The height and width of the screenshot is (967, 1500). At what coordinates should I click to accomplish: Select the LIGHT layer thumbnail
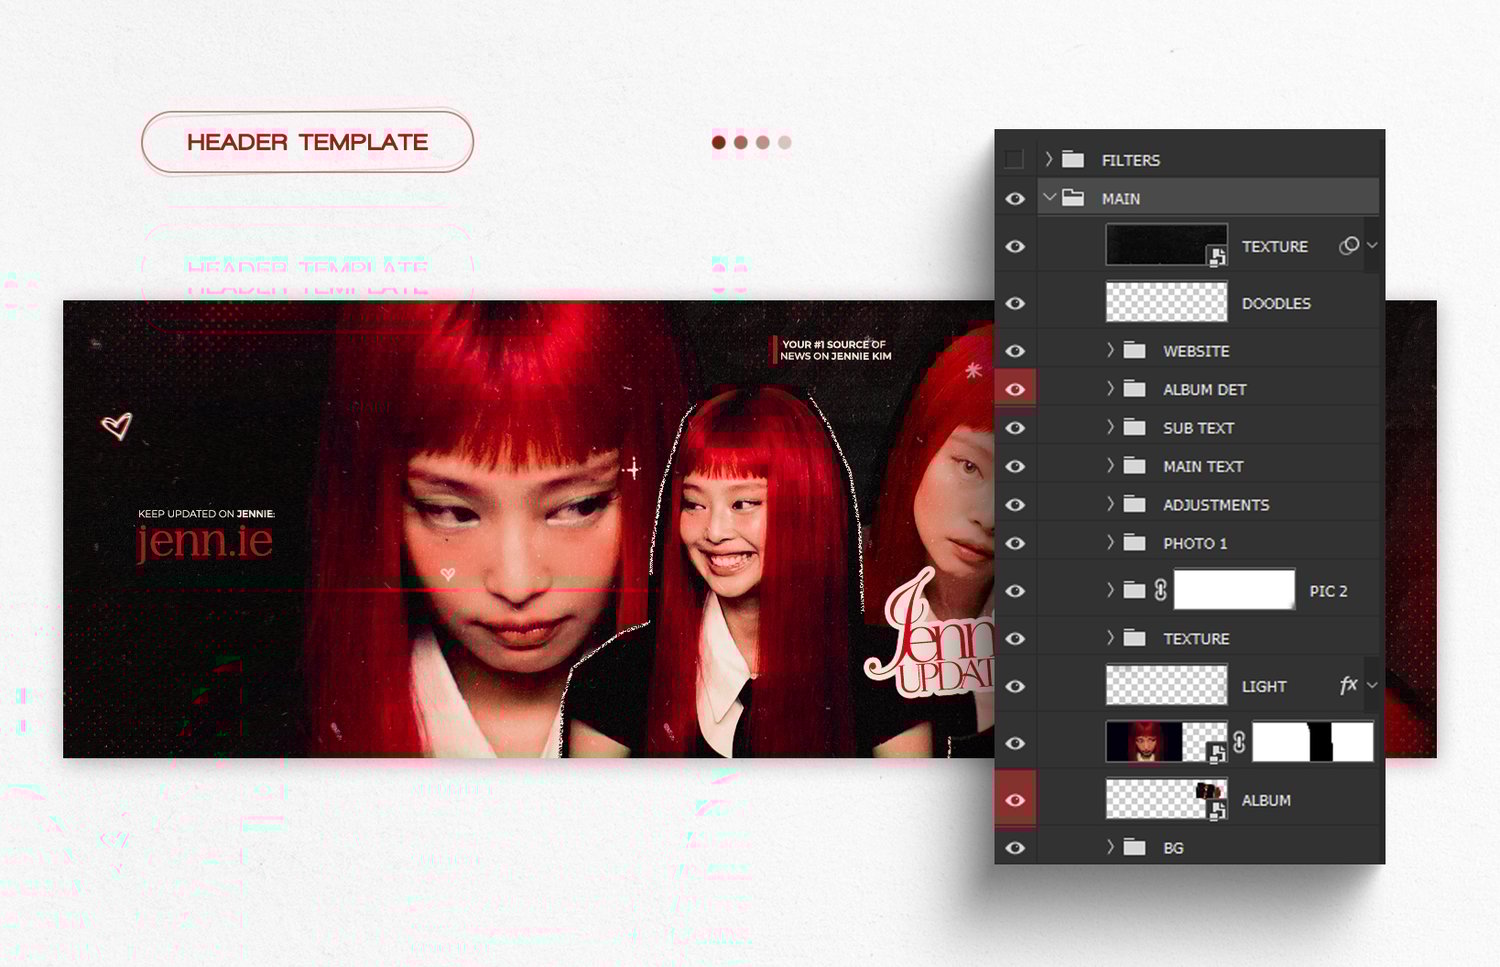pos(1166,685)
